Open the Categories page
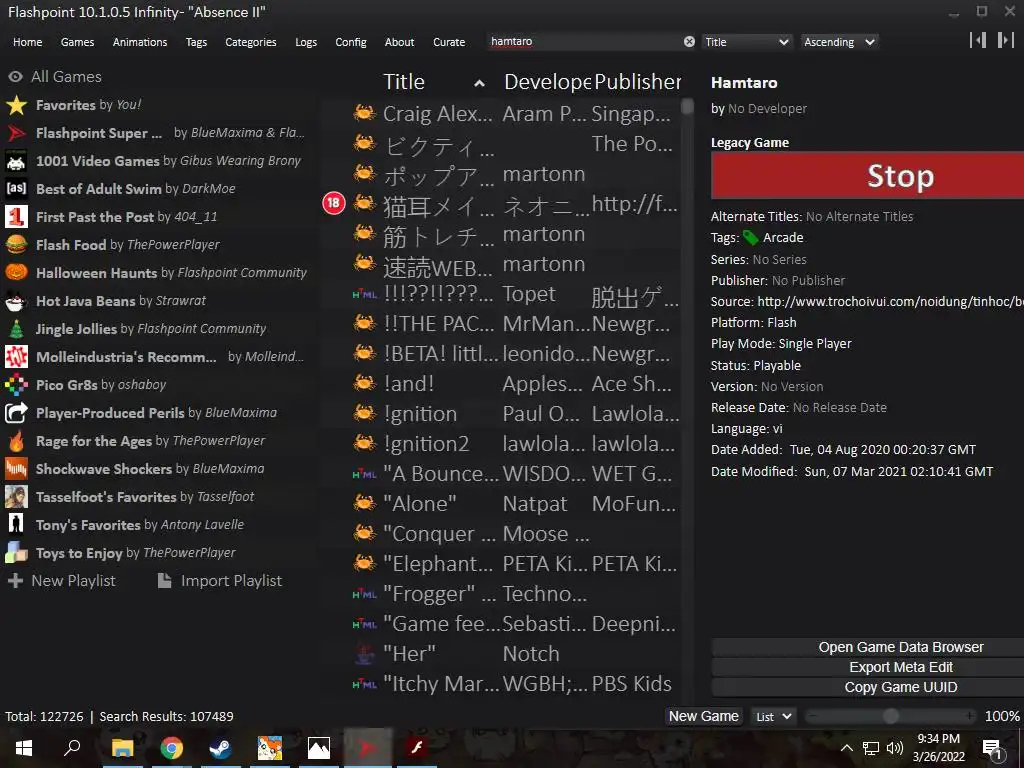Viewport: 1024px width, 768px height. (x=251, y=42)
